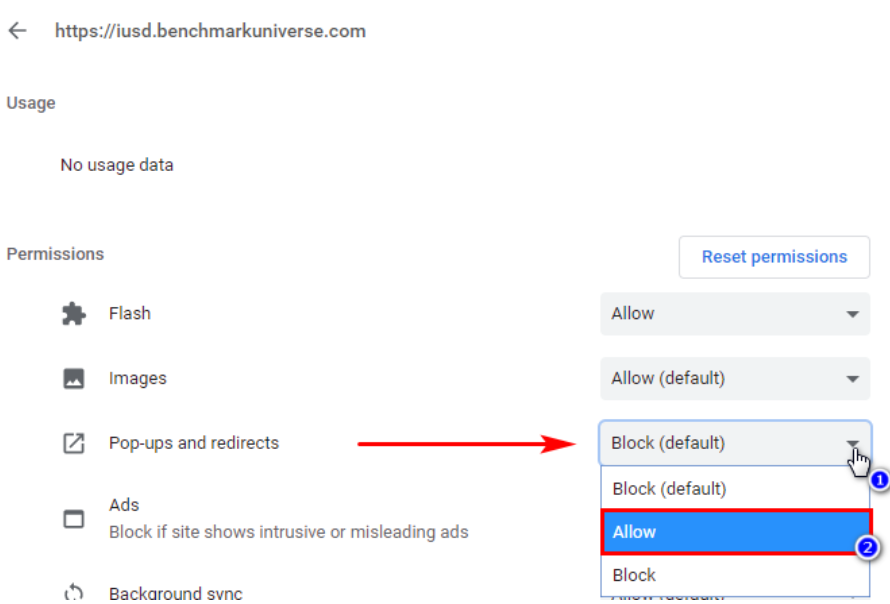Click the Reset permissions button
Image resolution: width=890 pixels, height=604 pixels.
(774, 257)
